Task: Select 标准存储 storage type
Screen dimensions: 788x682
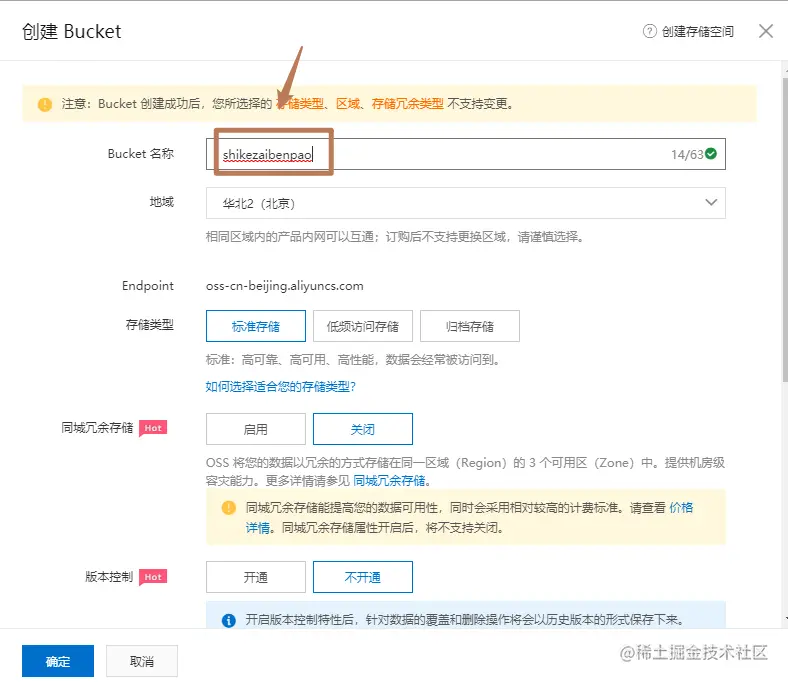Action: pos(255,326)
